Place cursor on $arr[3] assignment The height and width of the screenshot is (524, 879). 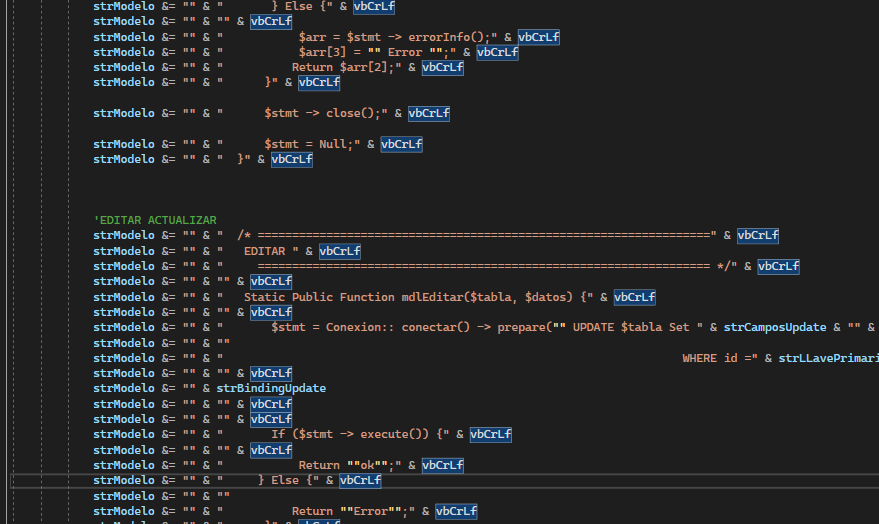pos(322,52)
